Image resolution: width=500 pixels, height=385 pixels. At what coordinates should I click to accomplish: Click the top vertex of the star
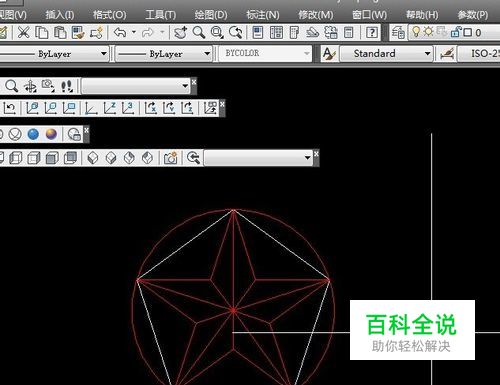point(233,210)
